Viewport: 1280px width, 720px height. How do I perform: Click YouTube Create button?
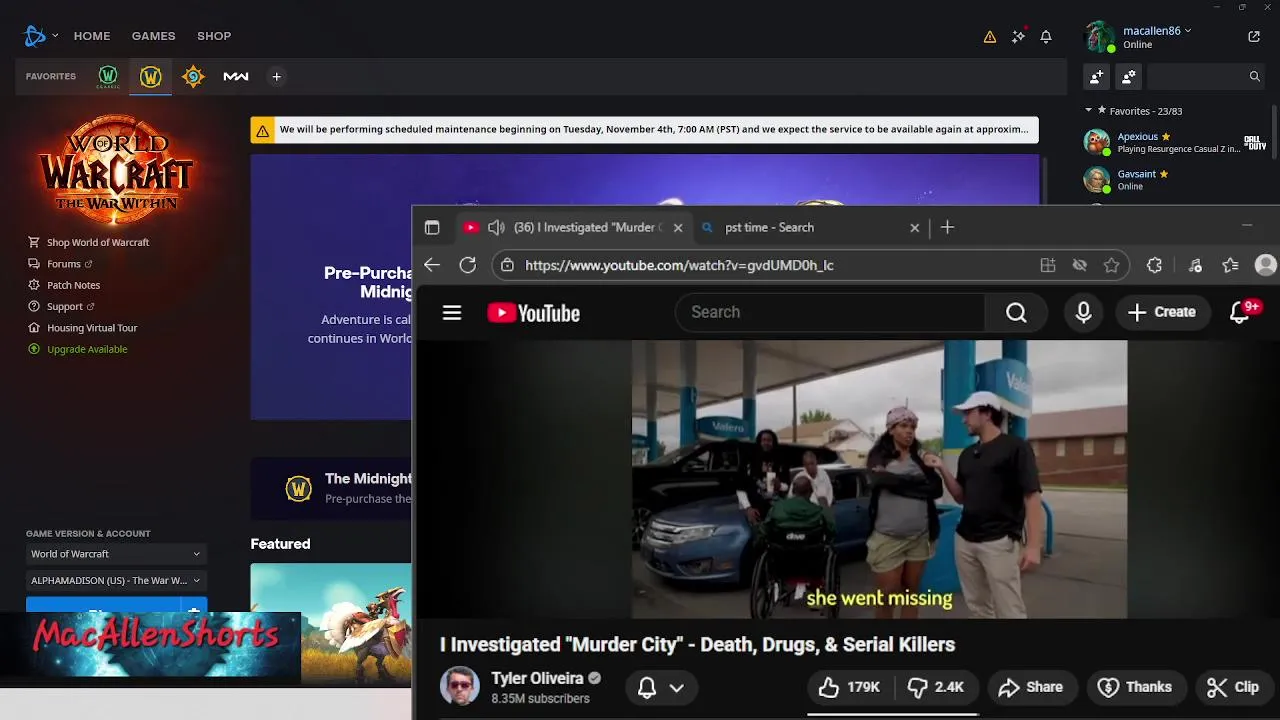click(x=1162, y=313)
